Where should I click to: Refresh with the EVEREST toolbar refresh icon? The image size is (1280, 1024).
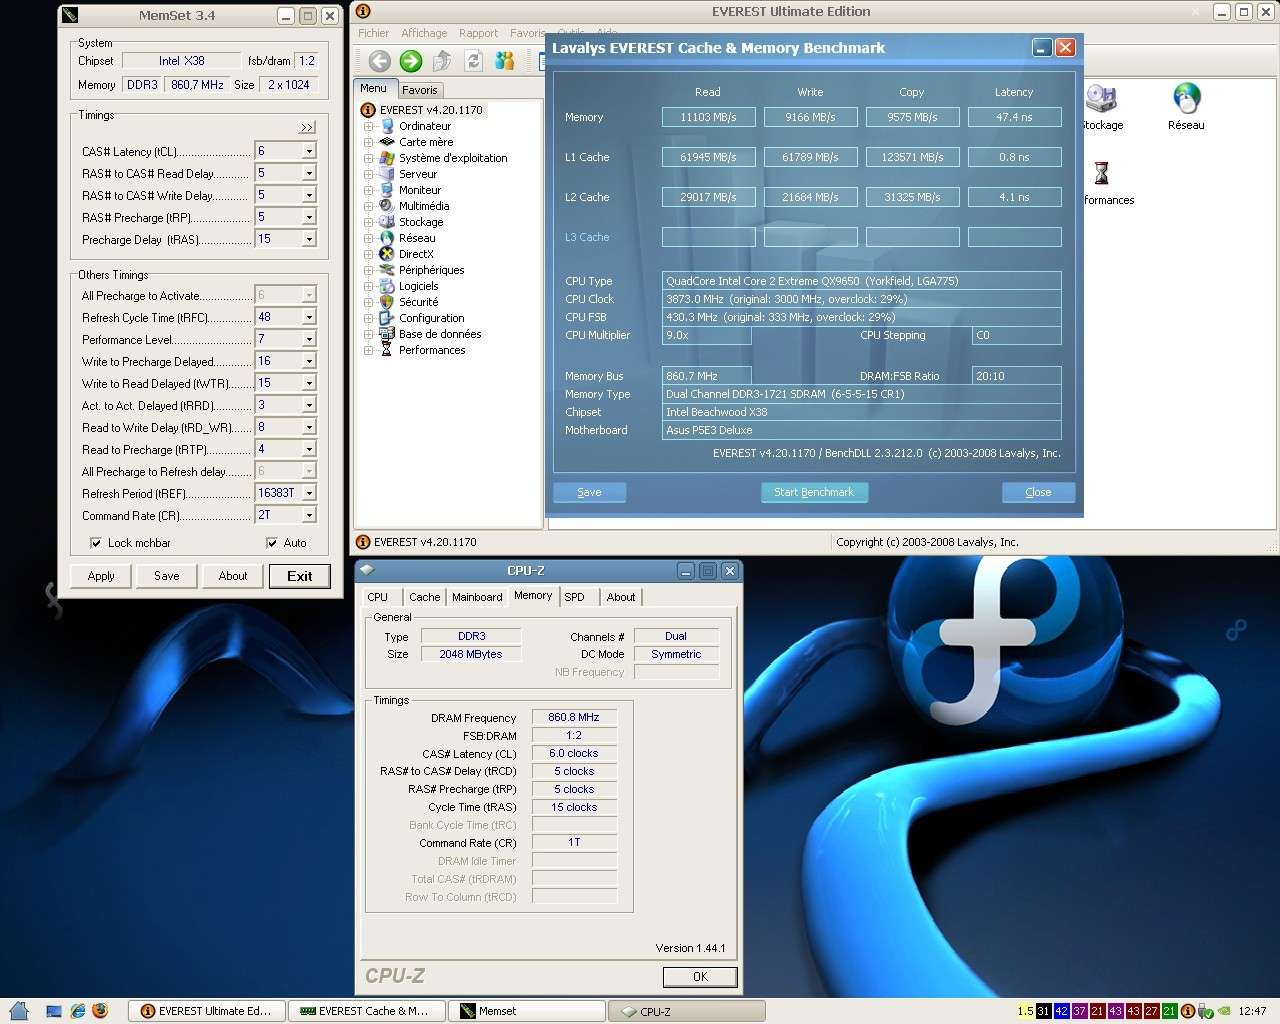(474, 61)
